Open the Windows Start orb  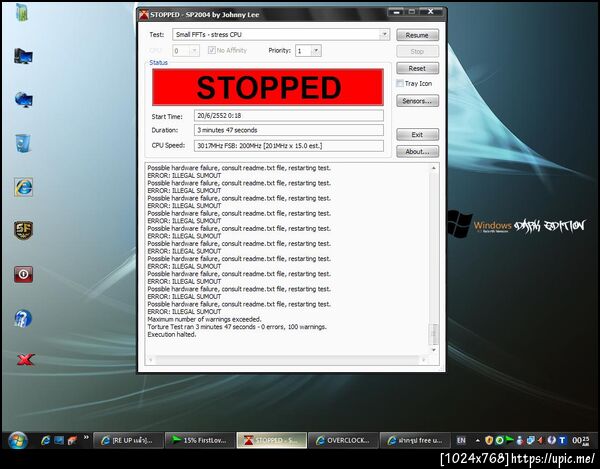[18, 441]
